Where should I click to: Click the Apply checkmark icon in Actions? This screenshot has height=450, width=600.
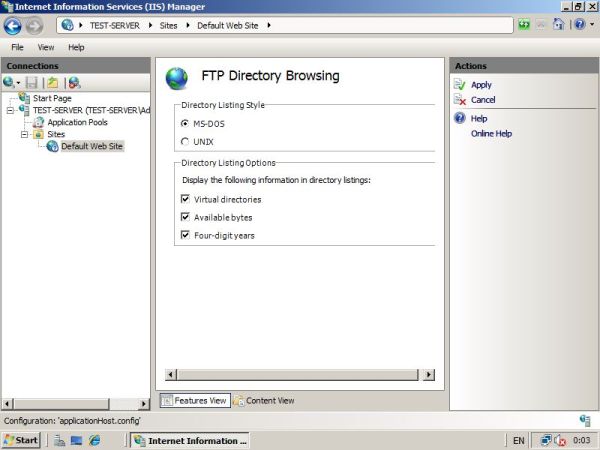pos(459,85)
